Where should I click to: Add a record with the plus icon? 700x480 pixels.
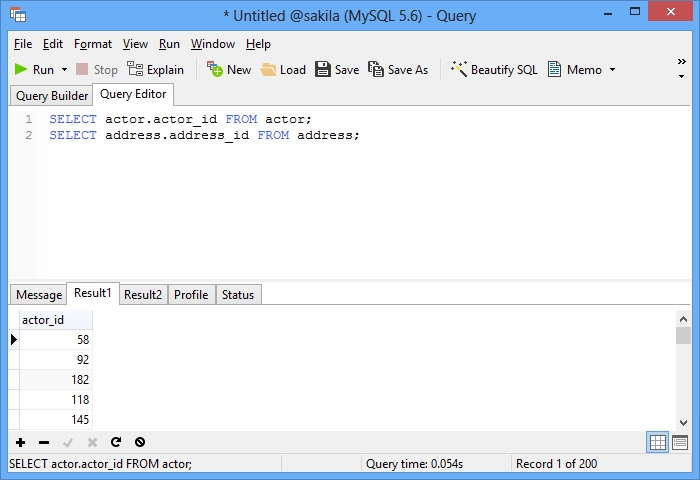[21, 442]
